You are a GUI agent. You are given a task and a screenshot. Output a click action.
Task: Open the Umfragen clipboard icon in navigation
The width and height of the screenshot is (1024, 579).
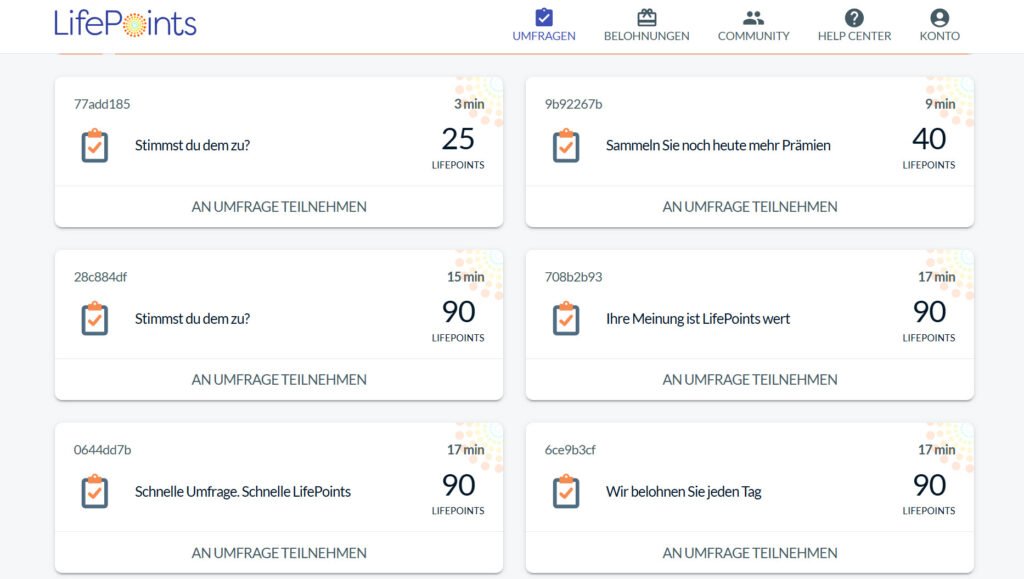(544, 17)
